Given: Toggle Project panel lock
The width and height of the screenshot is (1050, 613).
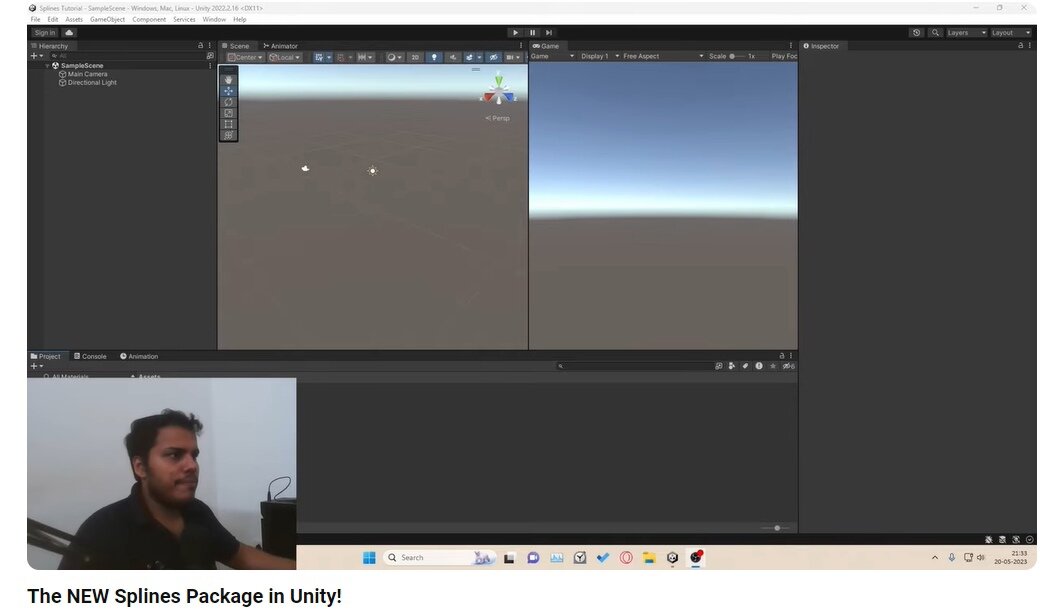Looking at the screenshot, I should [x=781, y=356].
